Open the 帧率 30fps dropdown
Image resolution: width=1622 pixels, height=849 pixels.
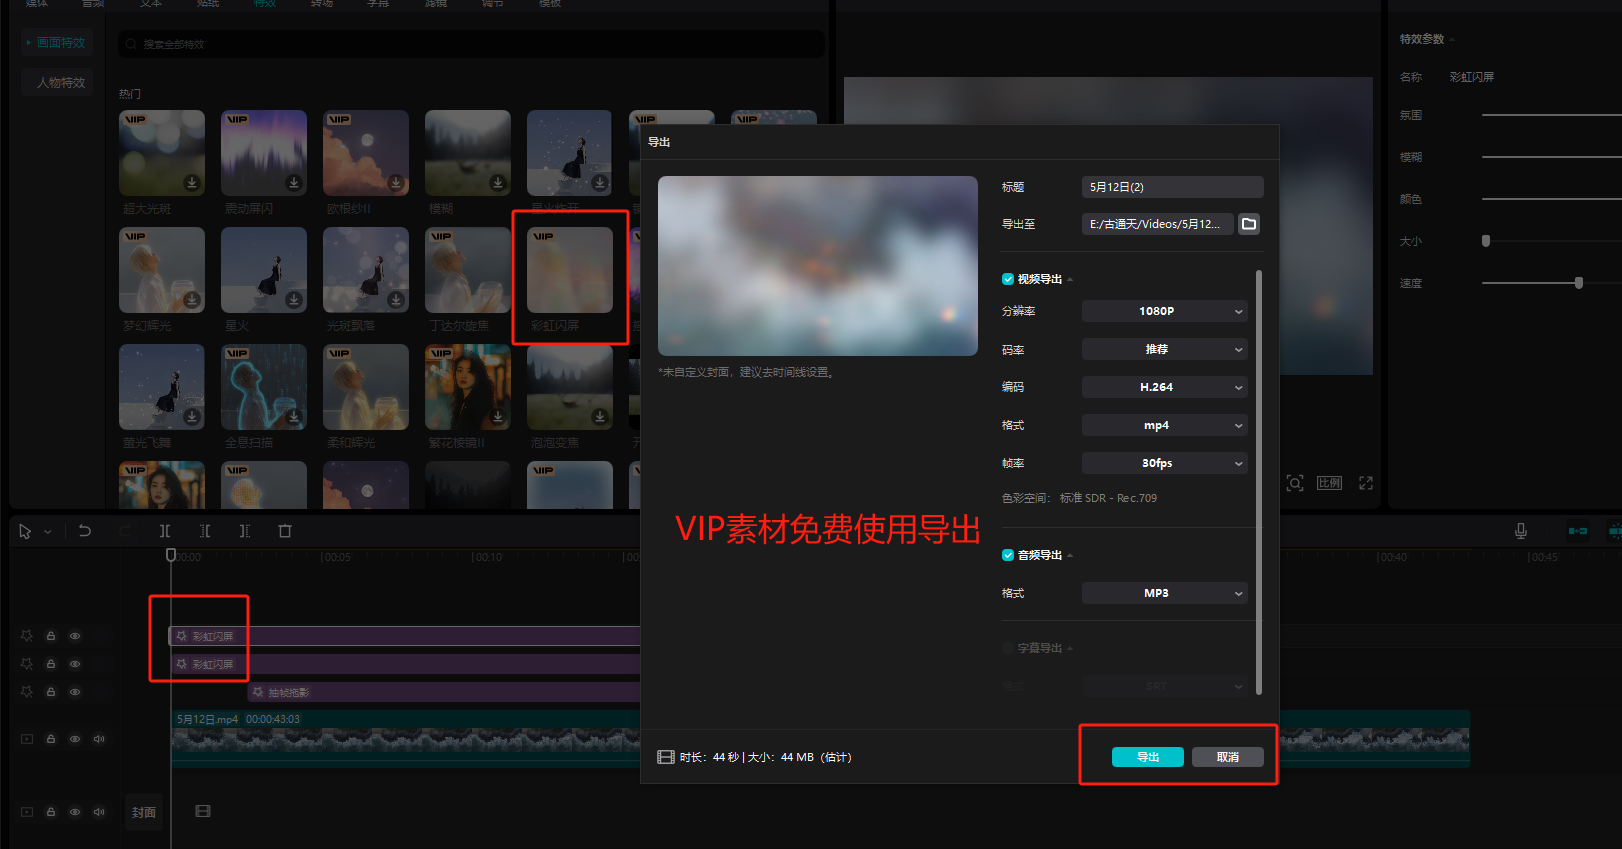pos(1164,463)
